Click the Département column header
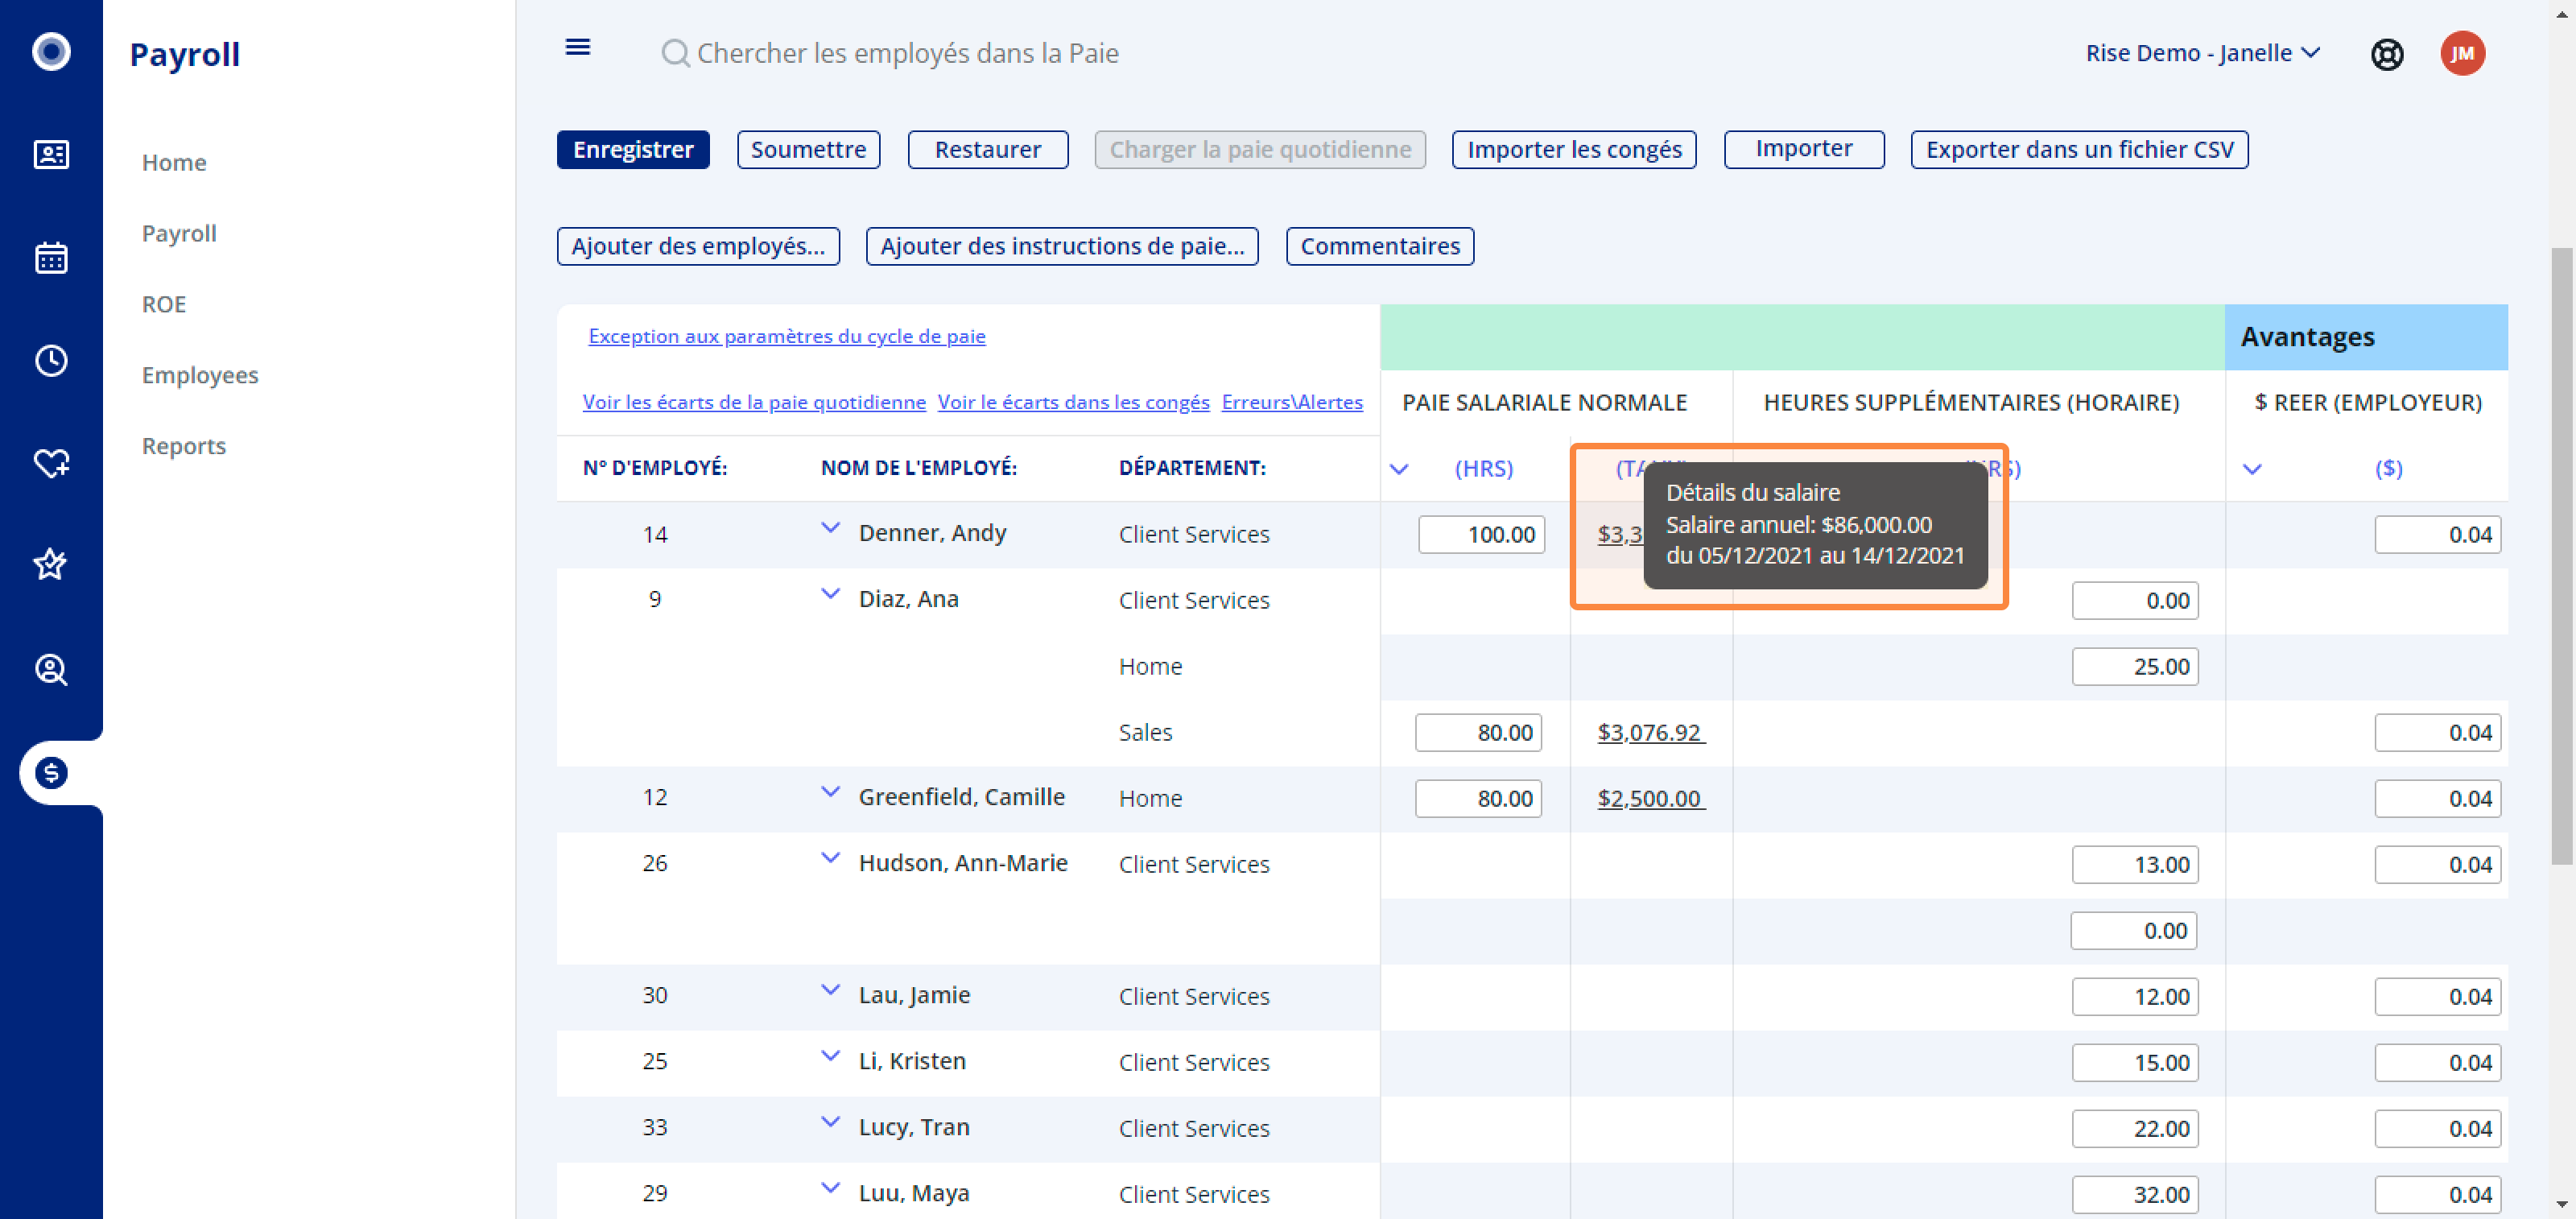The height and width of the screenshot is (1219, 2576). point(1192,468)
